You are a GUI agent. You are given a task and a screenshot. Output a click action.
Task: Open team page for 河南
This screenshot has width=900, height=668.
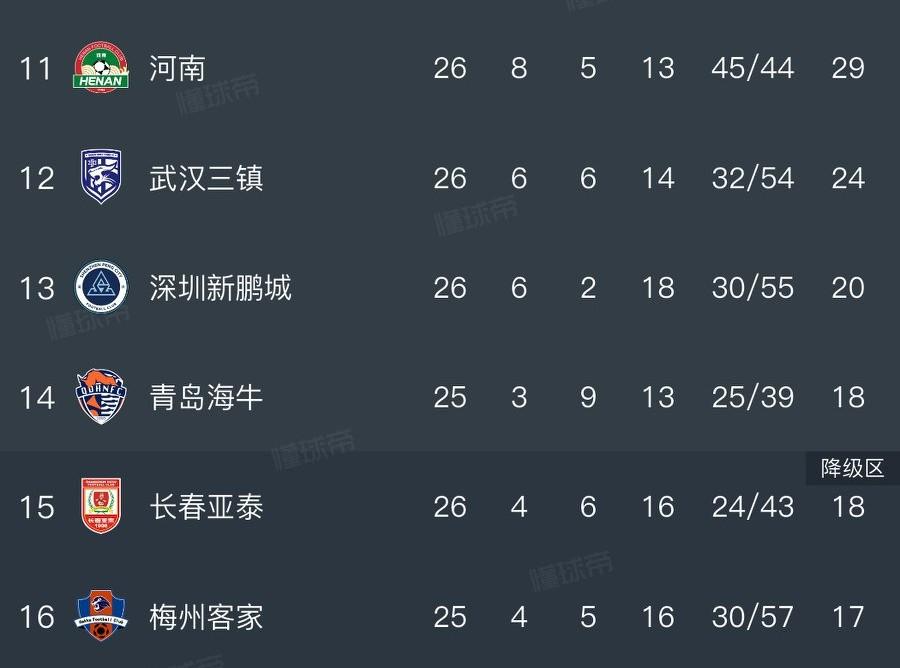tap(177, 68)
